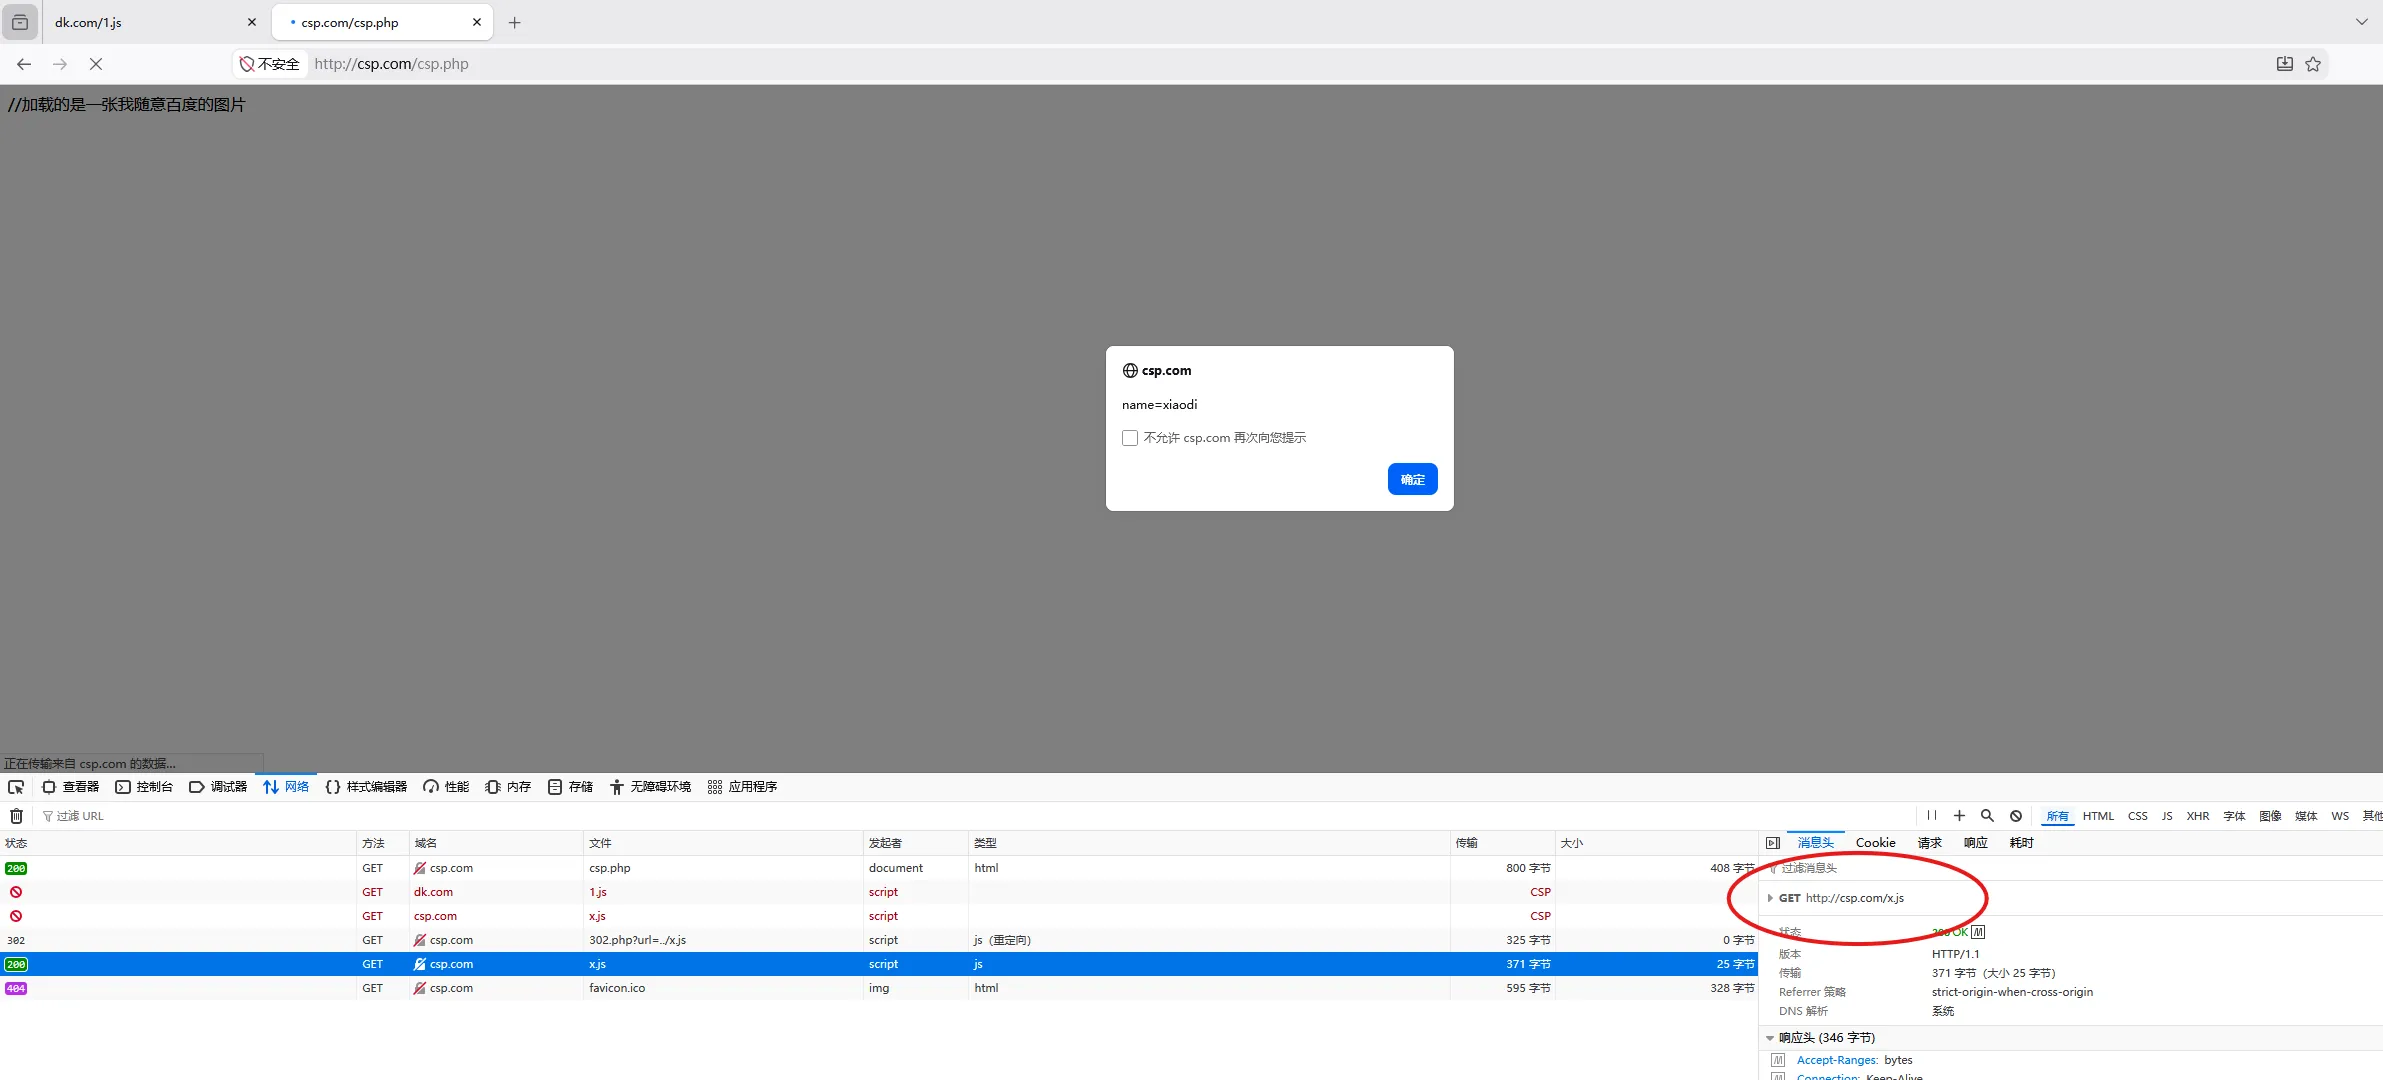Select the csp.php document request row

tap(878, 868)
